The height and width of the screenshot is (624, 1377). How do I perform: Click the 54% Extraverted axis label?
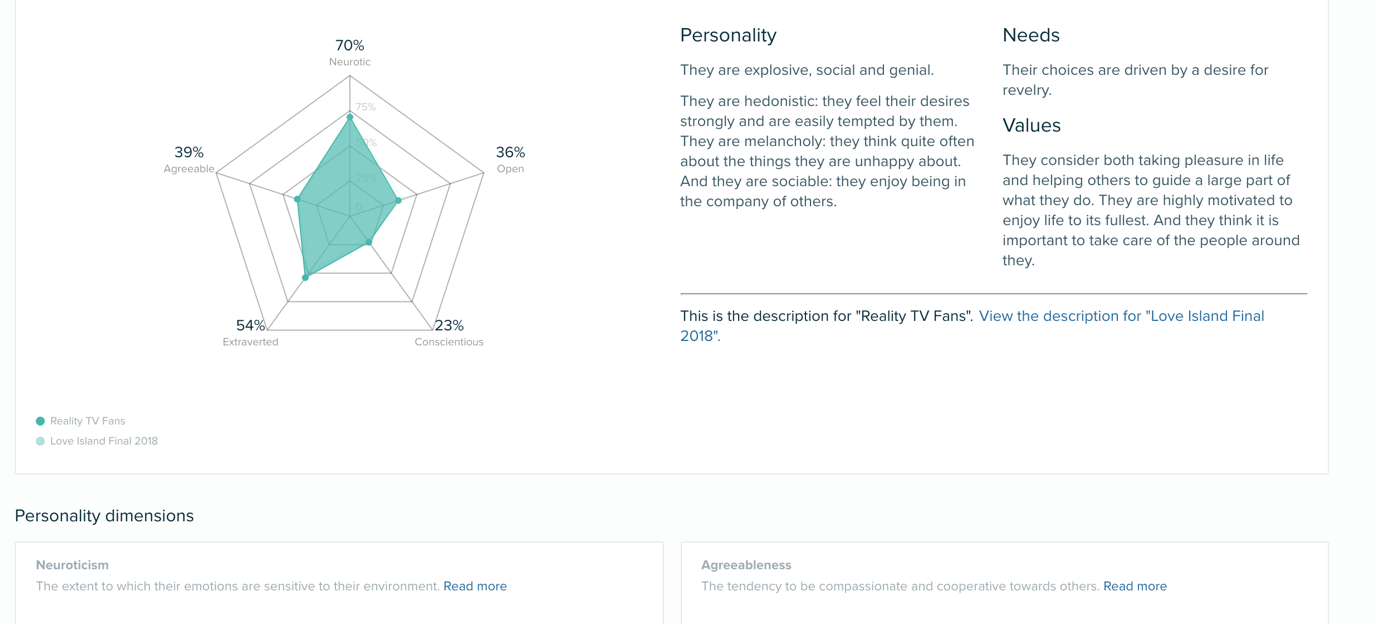pyautogui.click(x=251, y=326)
